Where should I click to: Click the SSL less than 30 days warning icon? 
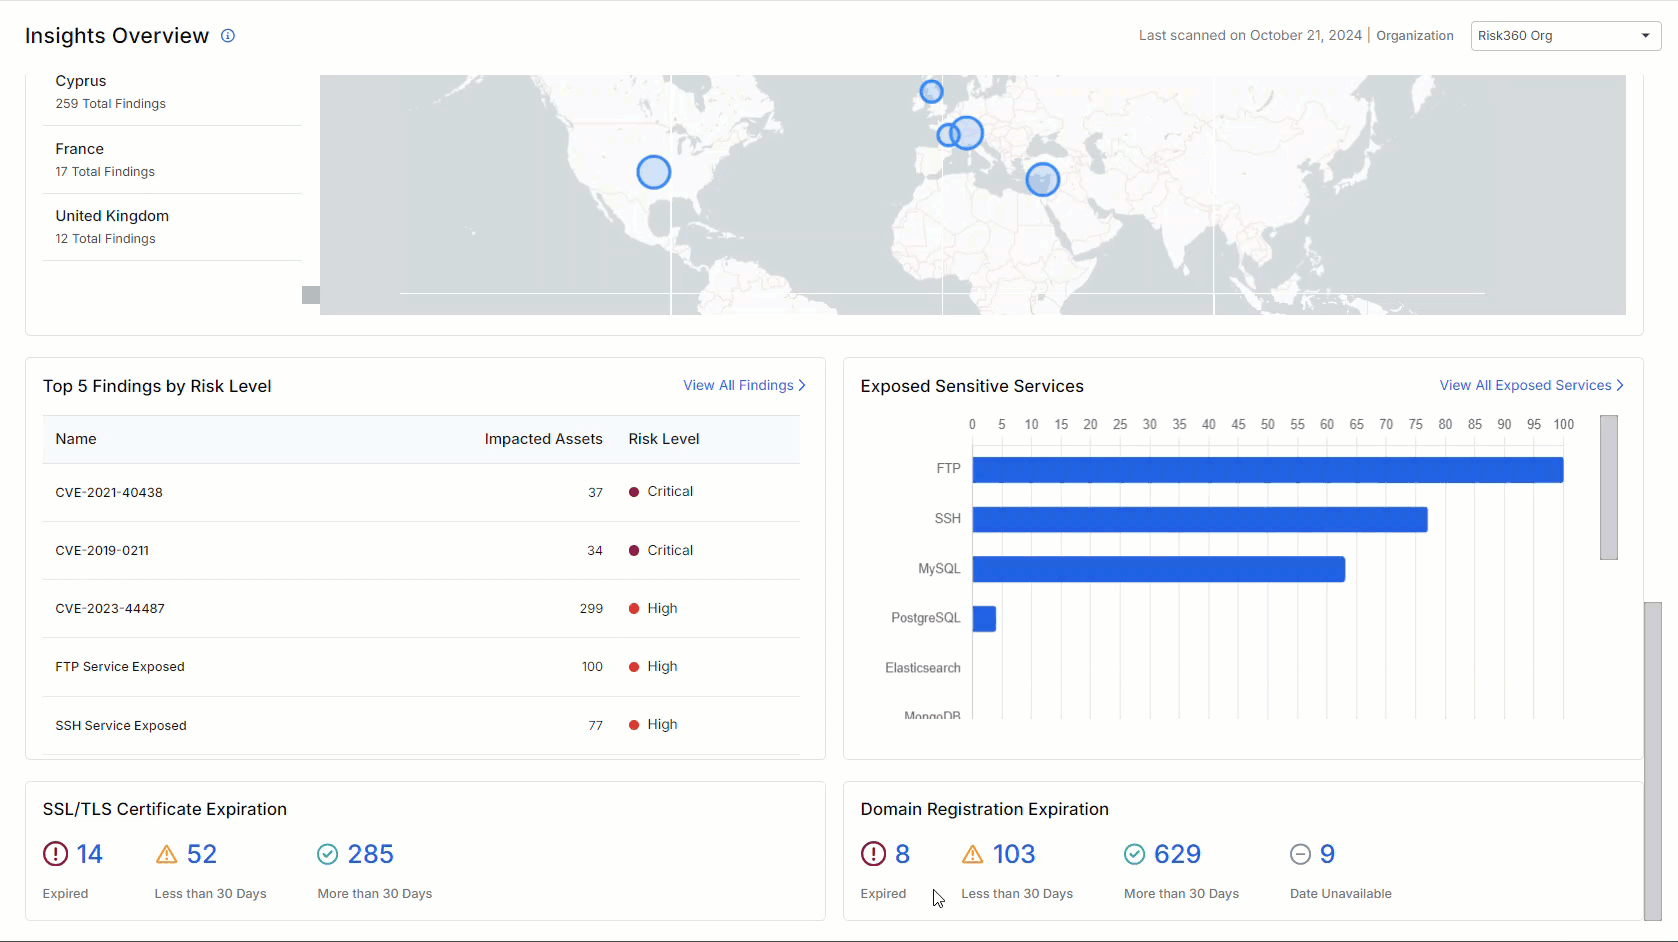(167, 854)
